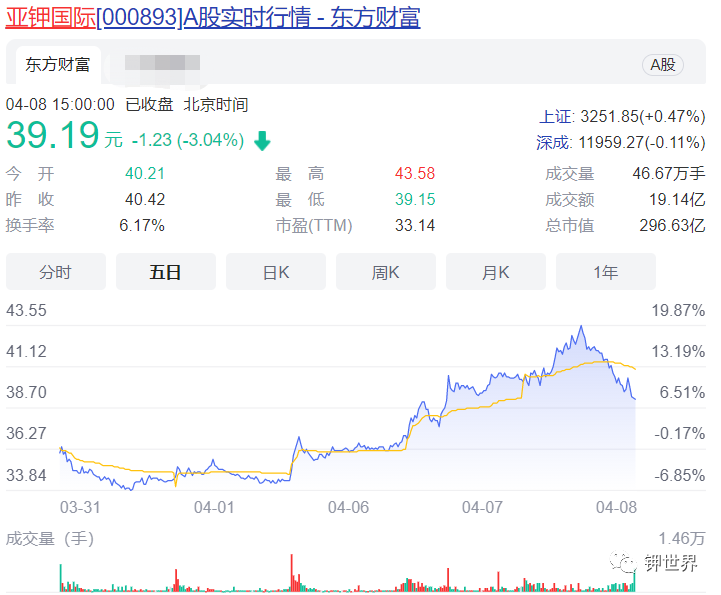Select the 东方财富 source tab
721x595 pixels.
click(58, 64)
